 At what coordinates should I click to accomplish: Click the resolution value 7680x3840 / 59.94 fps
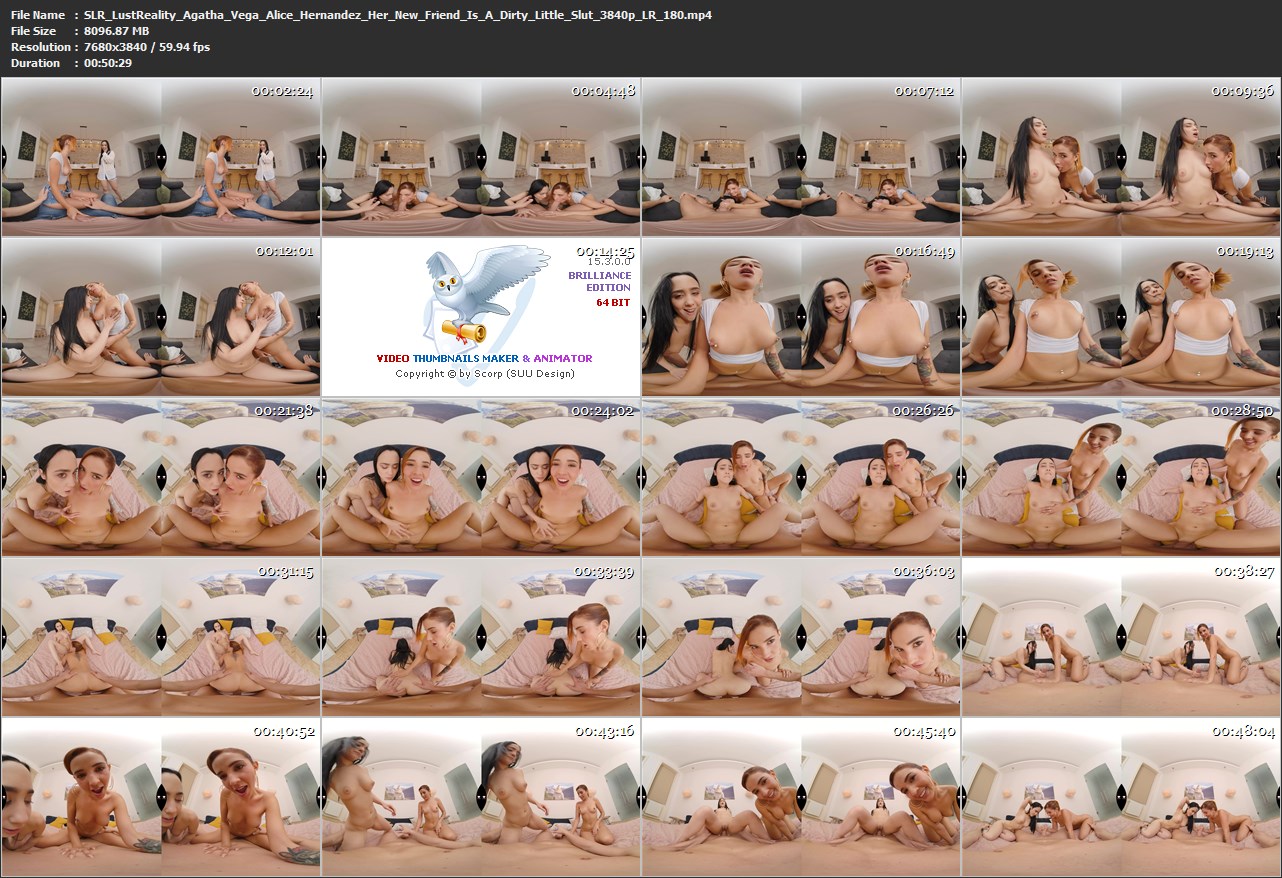[147, 47]
